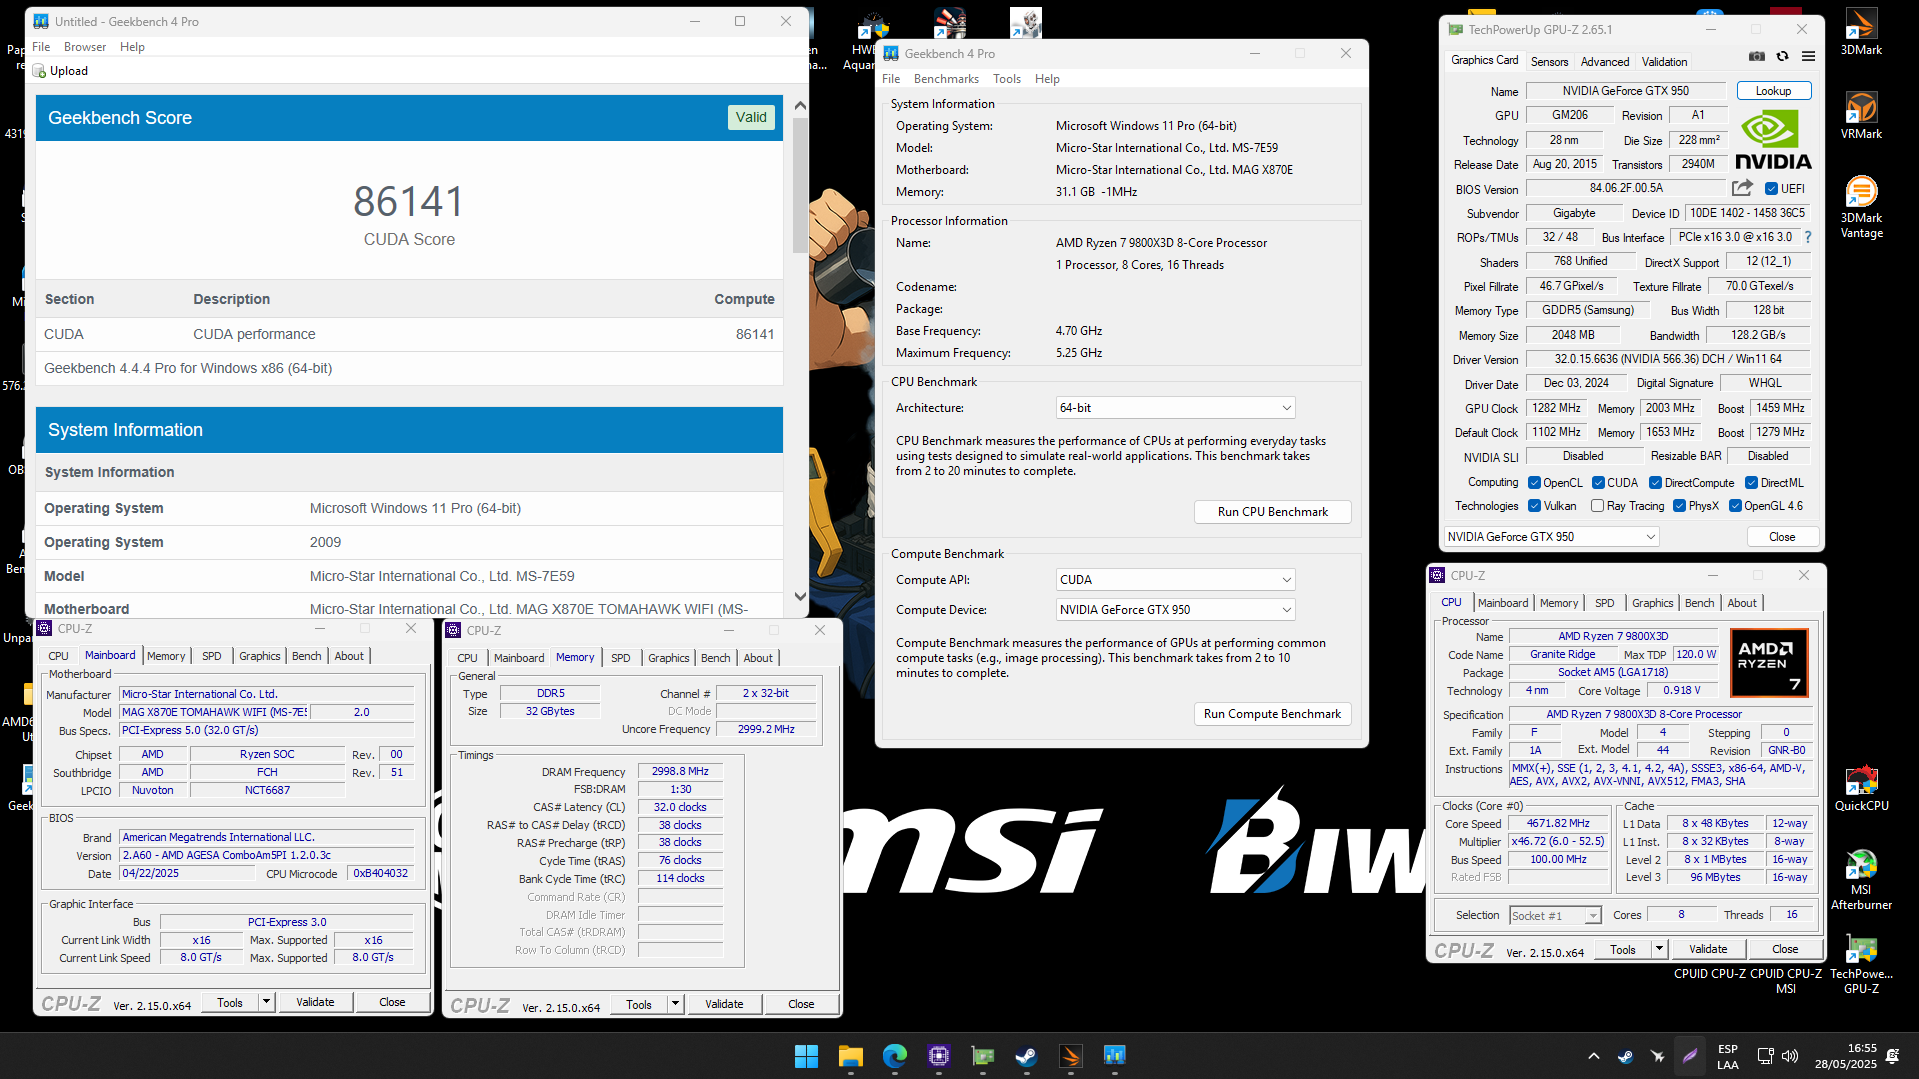Toggle the CUDA checkbox in GPU-Z
Image resolution: width=1919 pixels, height=1079 pixels.
(1598, 483)
